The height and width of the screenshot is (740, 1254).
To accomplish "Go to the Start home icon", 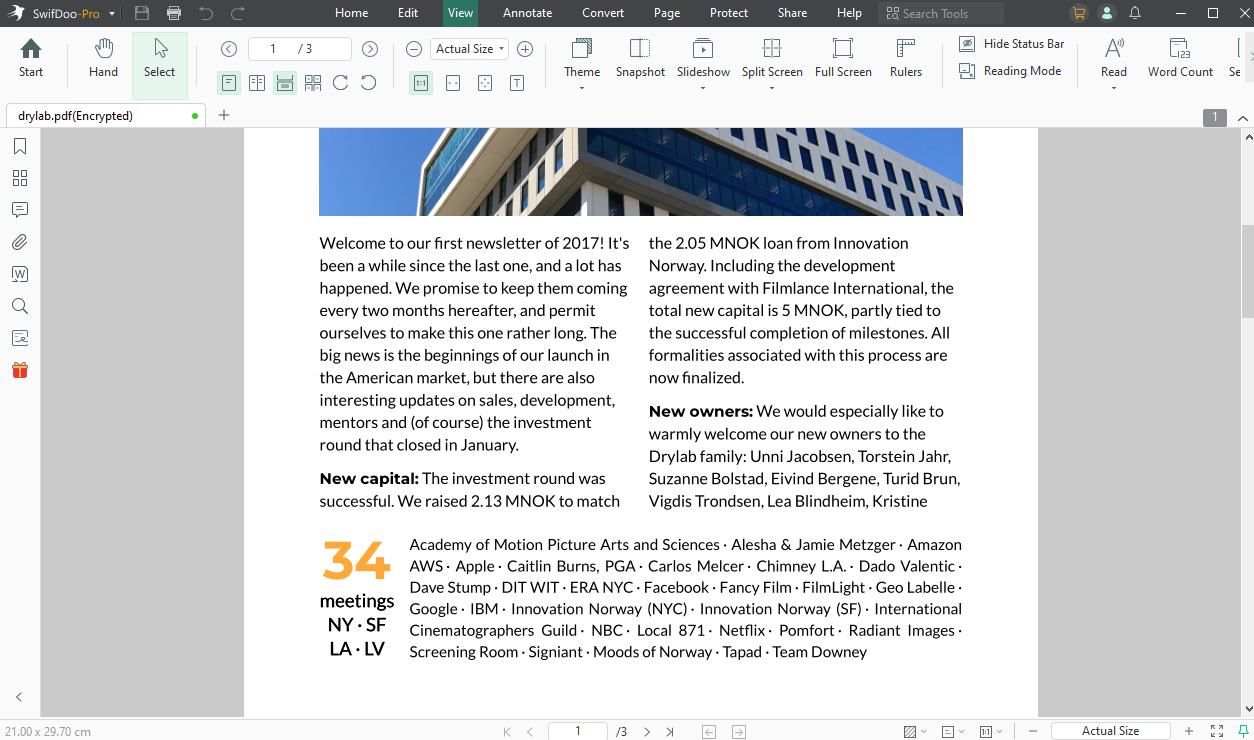I will click(x=31, y=58).
